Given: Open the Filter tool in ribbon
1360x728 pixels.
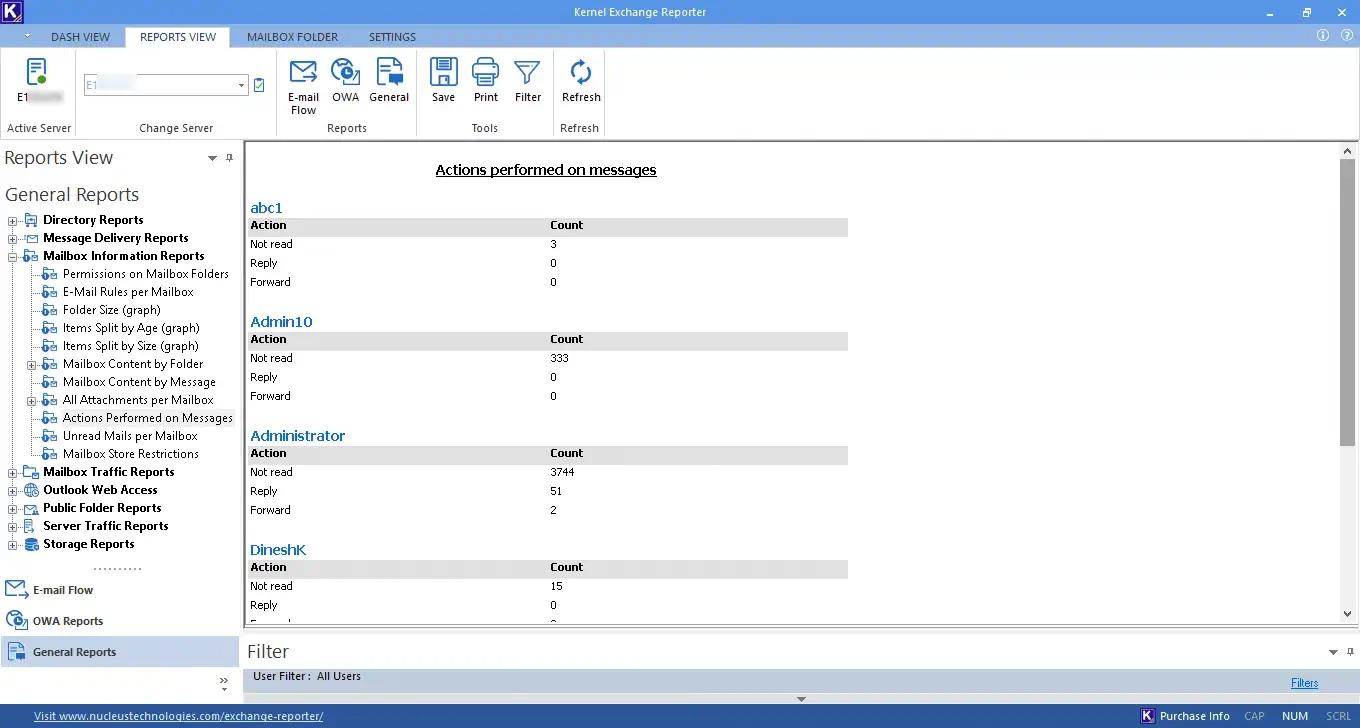Looking at the screenshot, I should coord(528,80).
